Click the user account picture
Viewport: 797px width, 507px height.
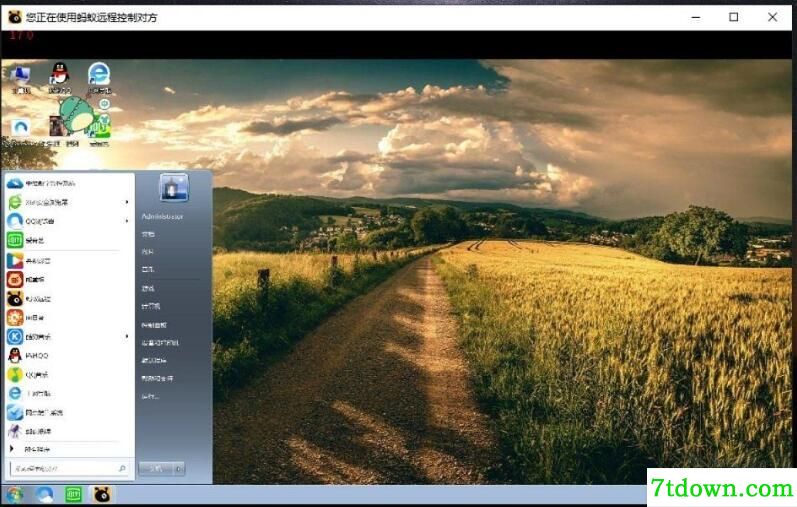pos(174,188)
